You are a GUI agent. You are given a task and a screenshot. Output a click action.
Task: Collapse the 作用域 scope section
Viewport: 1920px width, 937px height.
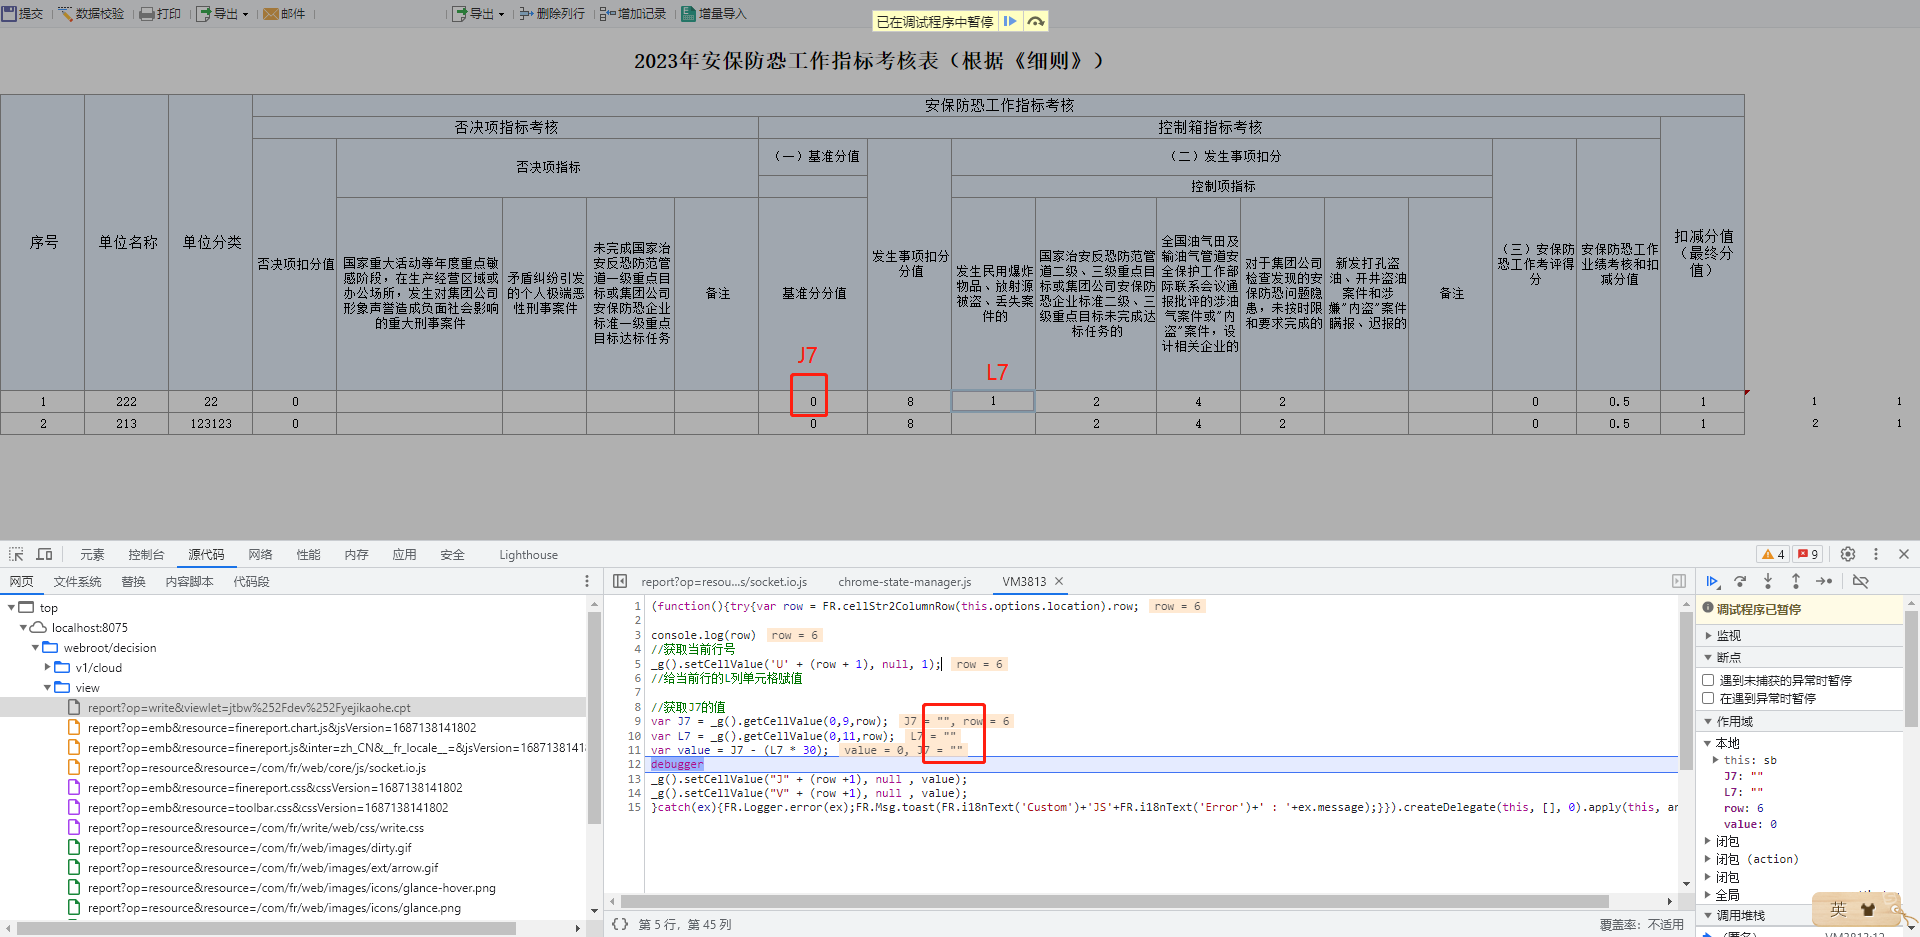1708,721
